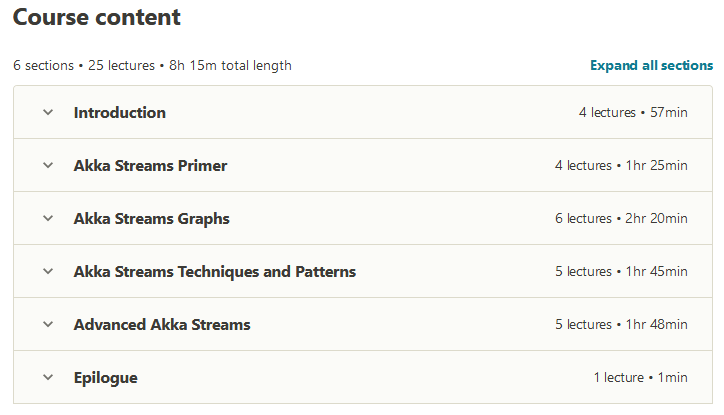Viewport: 724px width, 415px height.
Task: Select the Introduction section title
Action: 119,112
